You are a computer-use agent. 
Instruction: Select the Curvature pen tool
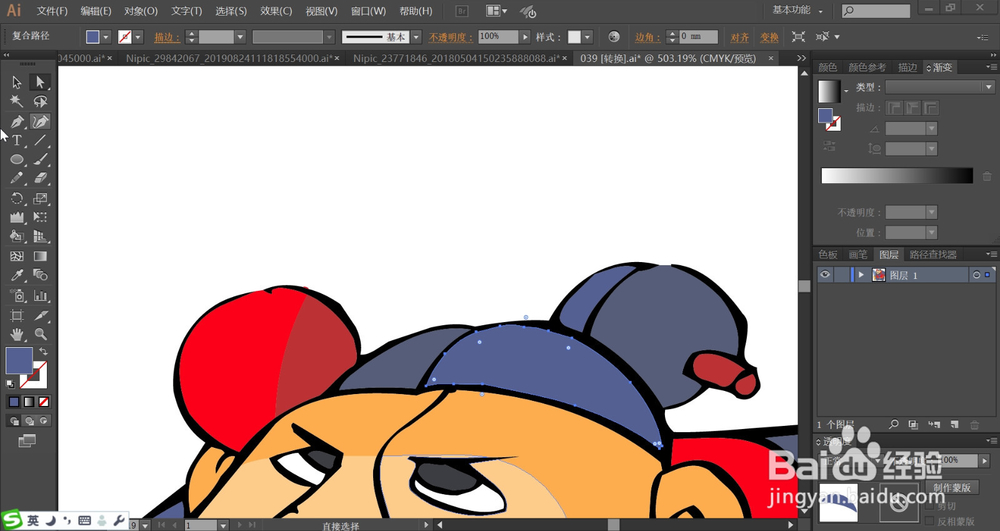coord(40,121)
